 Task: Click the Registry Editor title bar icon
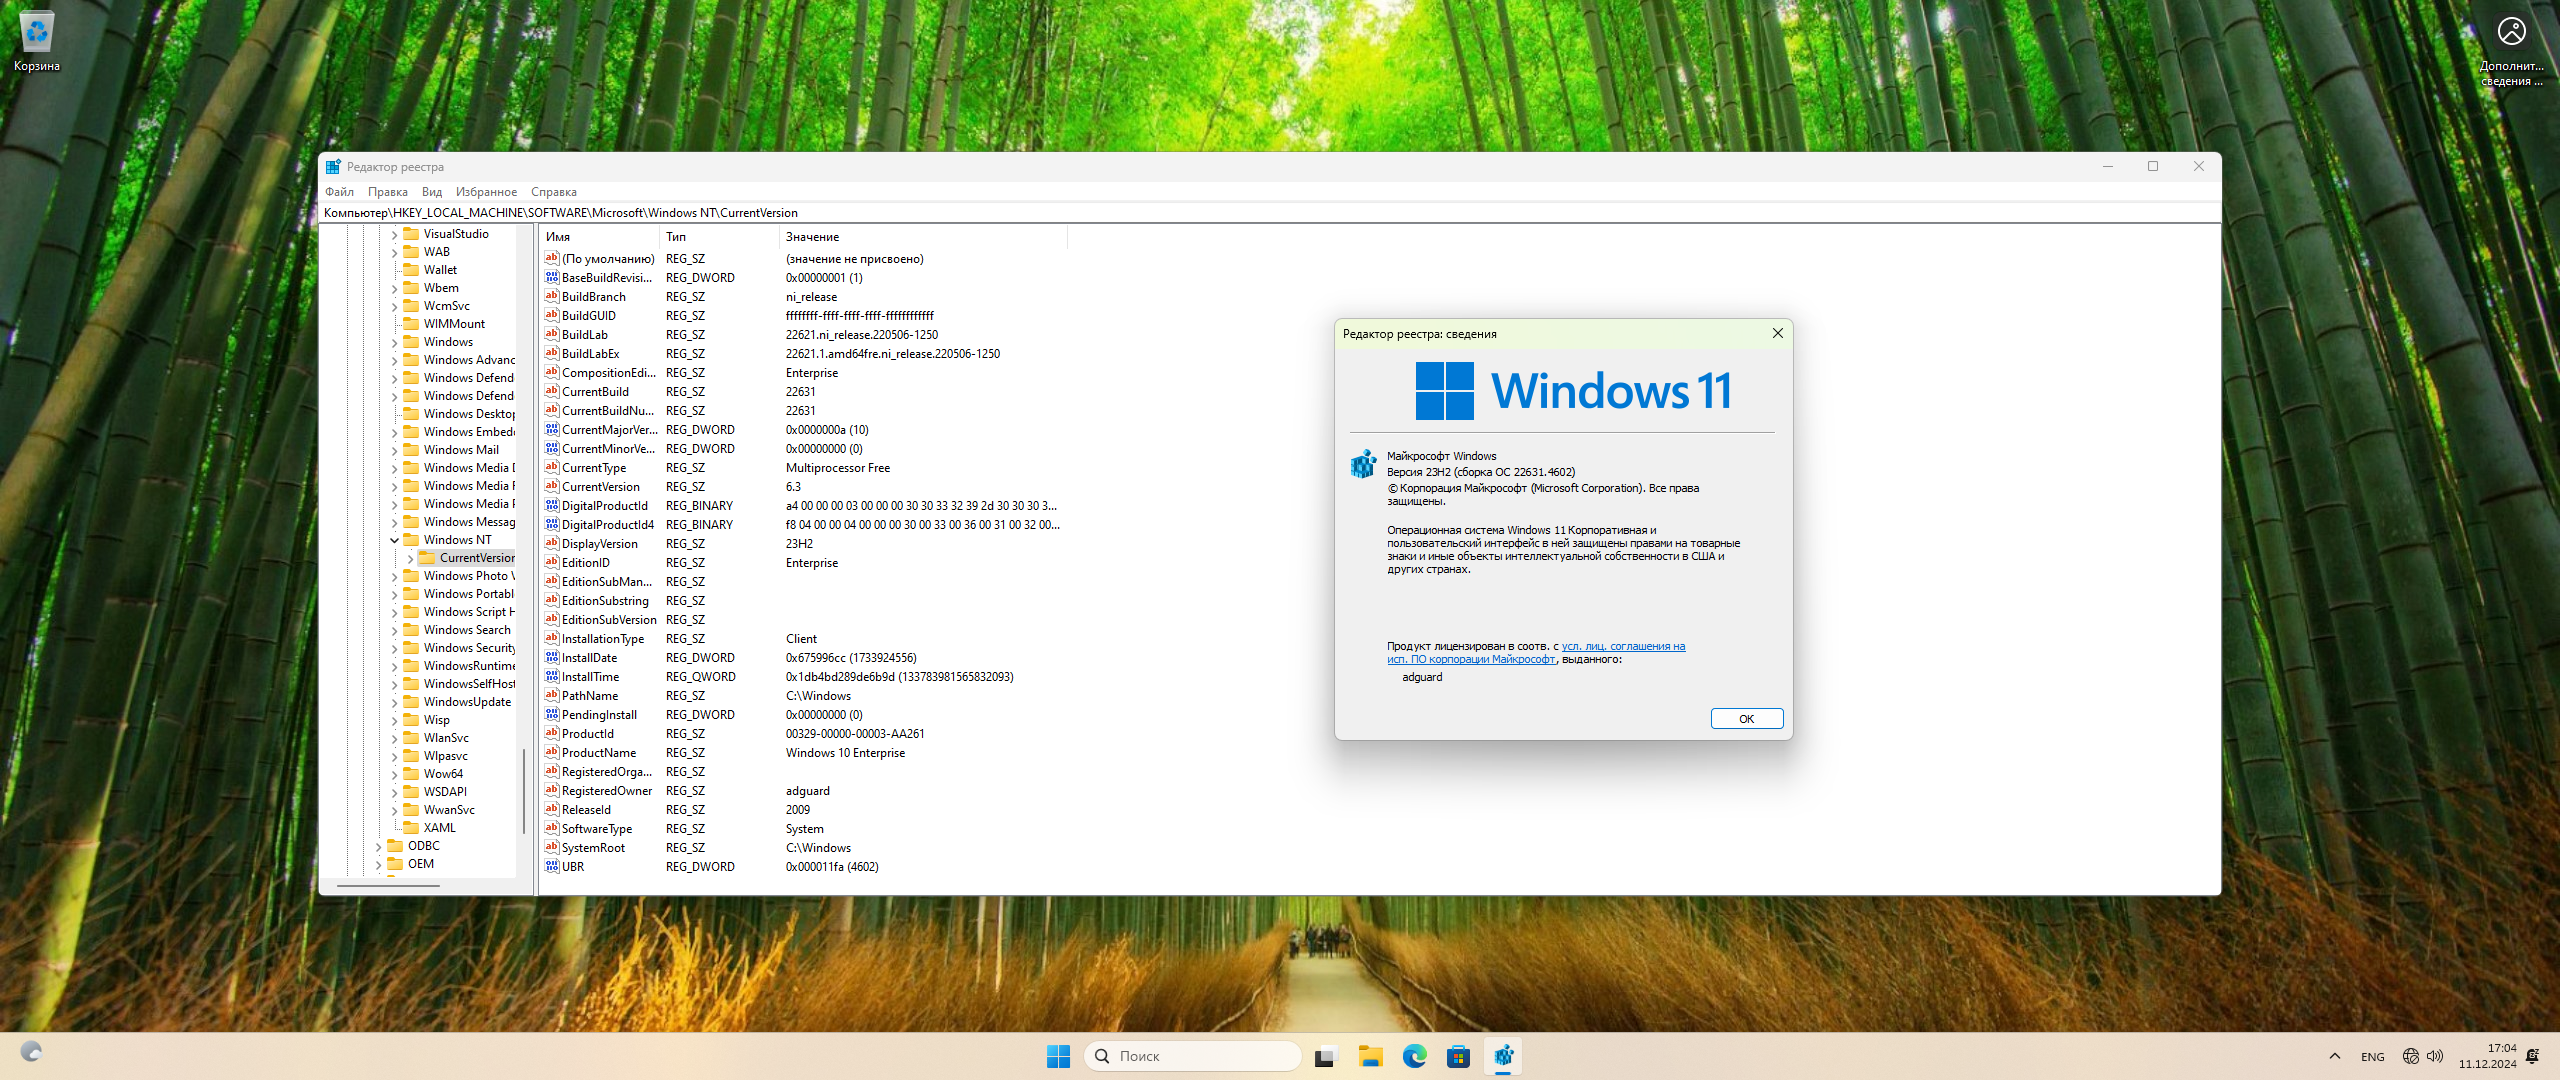pyautogui.click(x=333, y=166)
